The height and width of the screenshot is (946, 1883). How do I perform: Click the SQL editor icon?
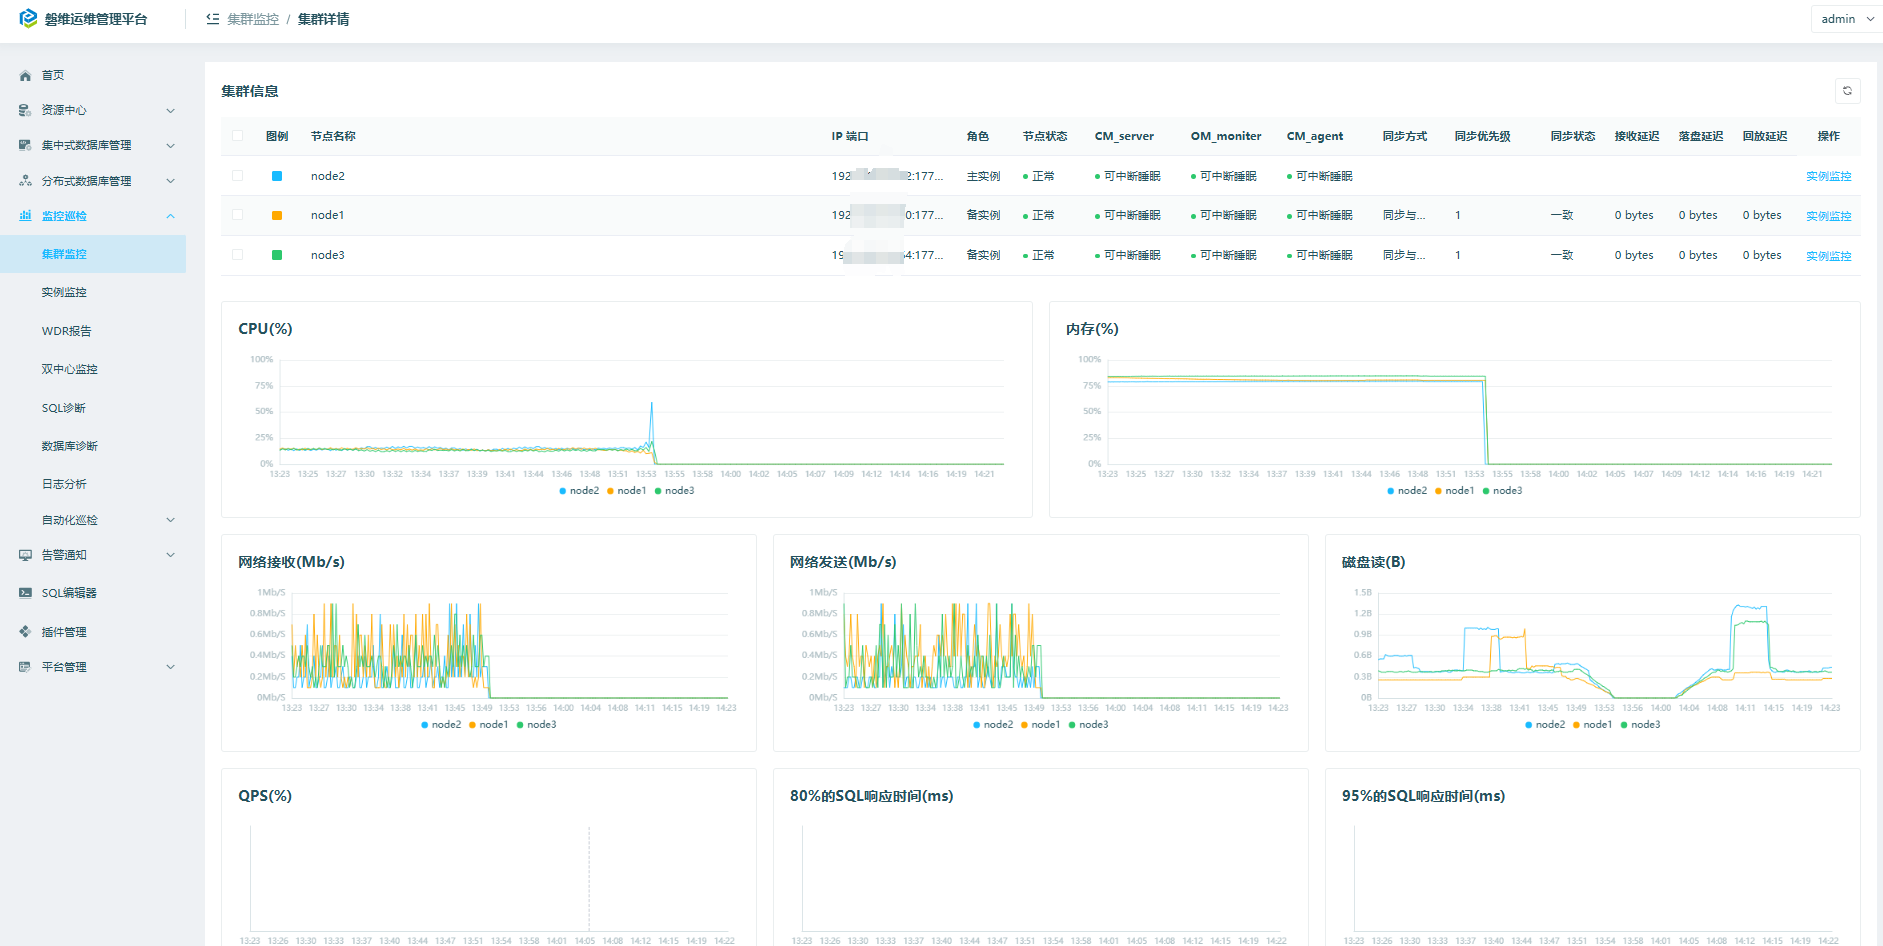[x=25, y=593]
